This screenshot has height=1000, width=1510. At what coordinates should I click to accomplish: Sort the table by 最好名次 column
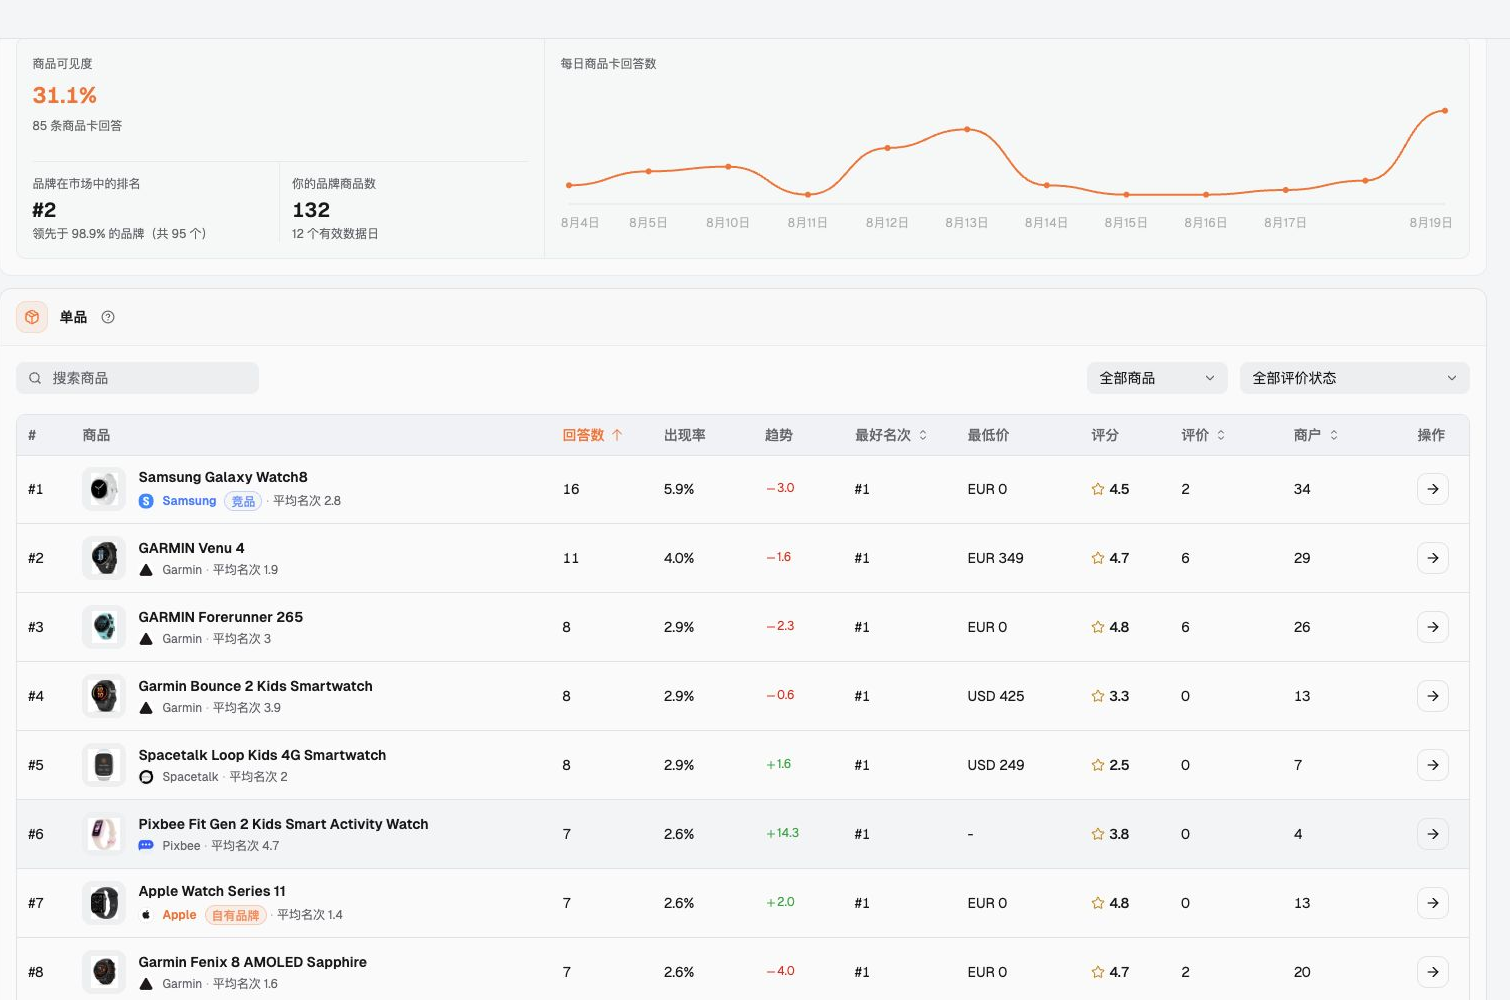pyautogui.click(x=891, y=435)
